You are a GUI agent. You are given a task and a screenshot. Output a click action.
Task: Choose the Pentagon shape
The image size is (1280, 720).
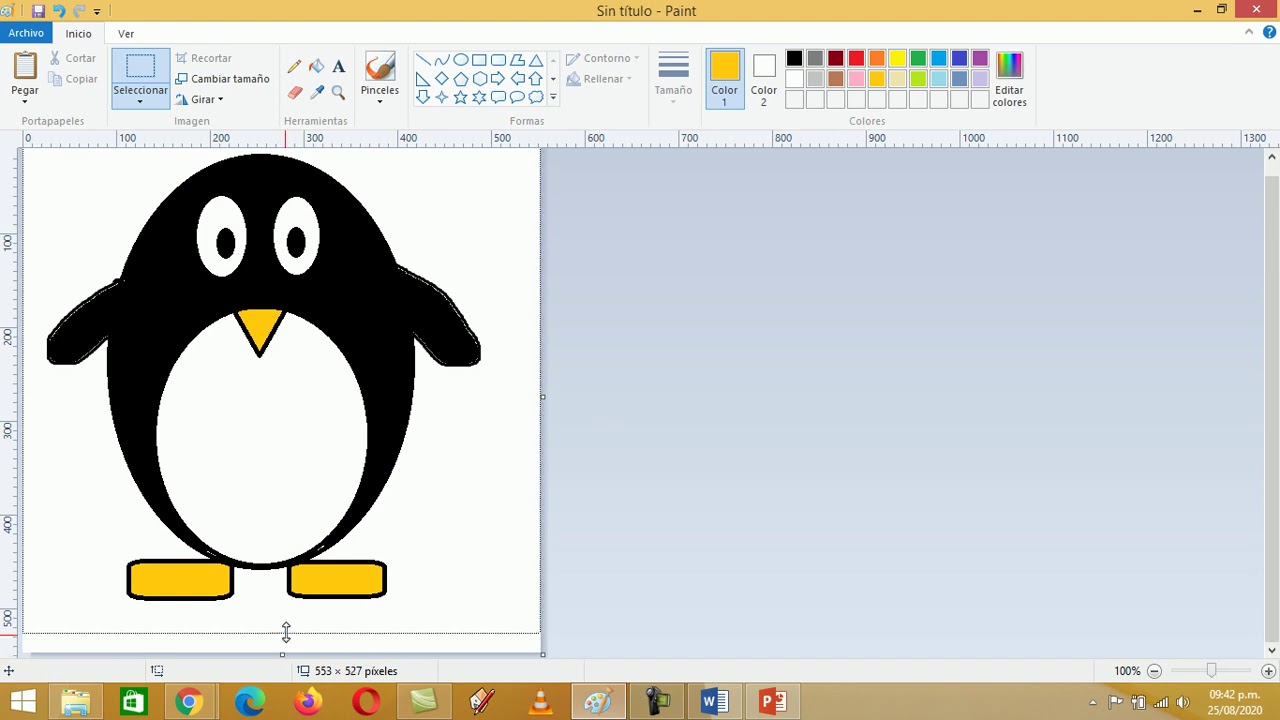click(460, 79)
